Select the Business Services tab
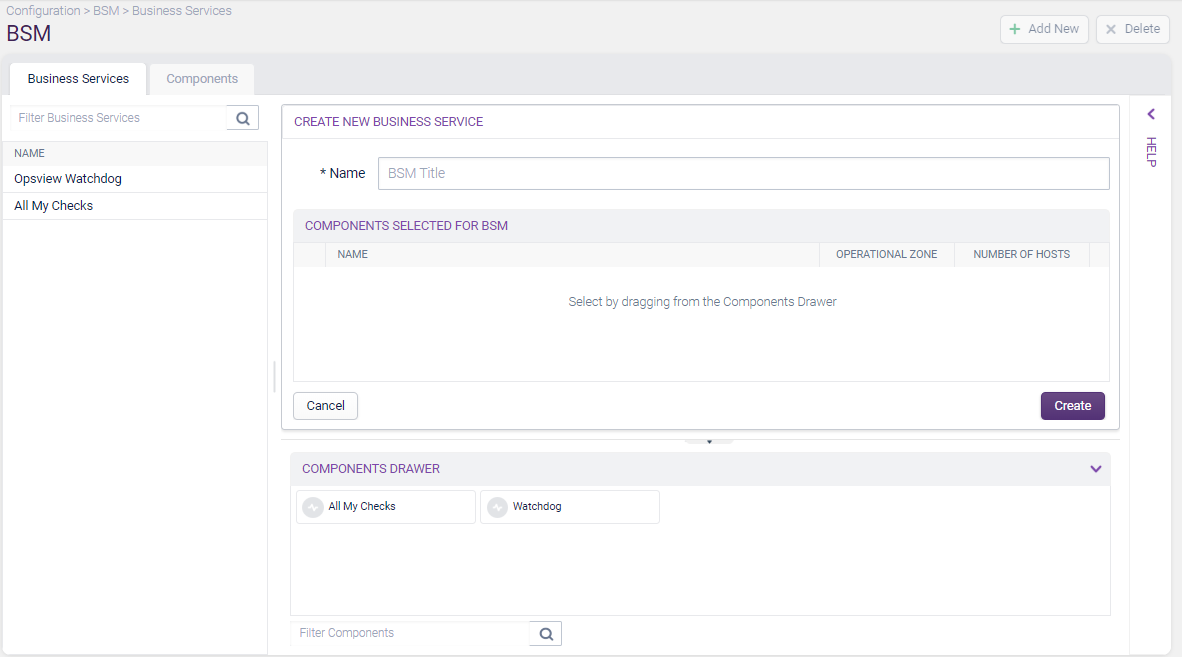The height and width of the screenshot is (657, 1182). point(78,79)
